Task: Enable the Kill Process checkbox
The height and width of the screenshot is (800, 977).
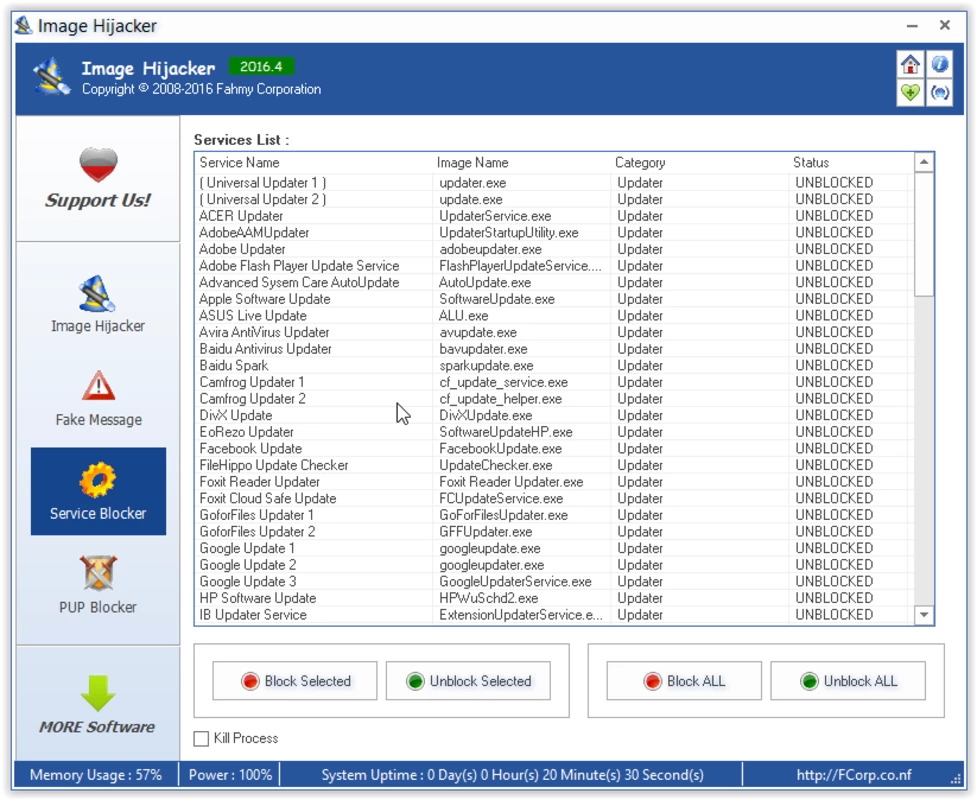Action: [201, 738]
